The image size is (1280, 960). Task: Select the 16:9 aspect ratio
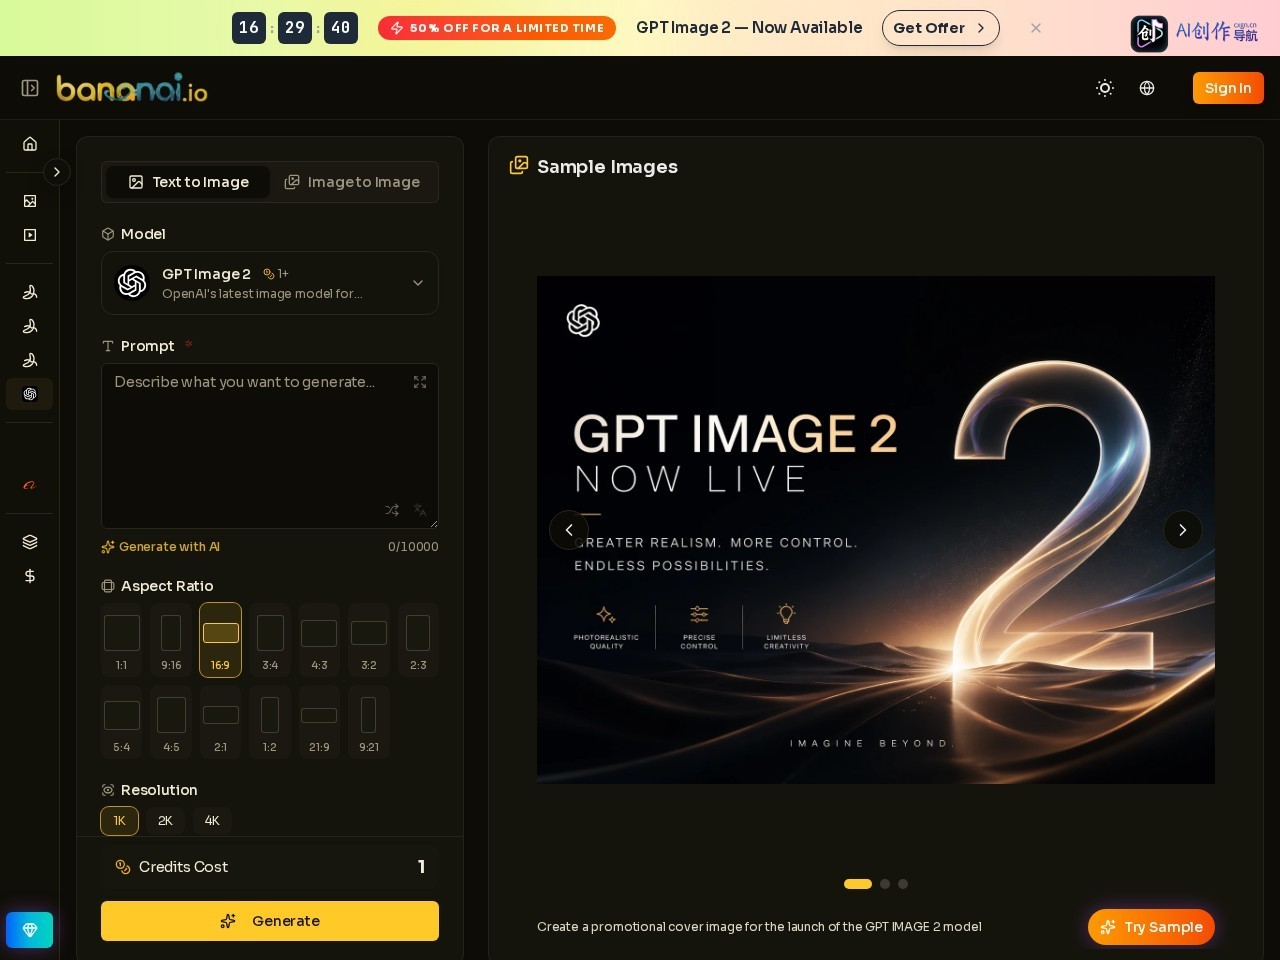220,640
